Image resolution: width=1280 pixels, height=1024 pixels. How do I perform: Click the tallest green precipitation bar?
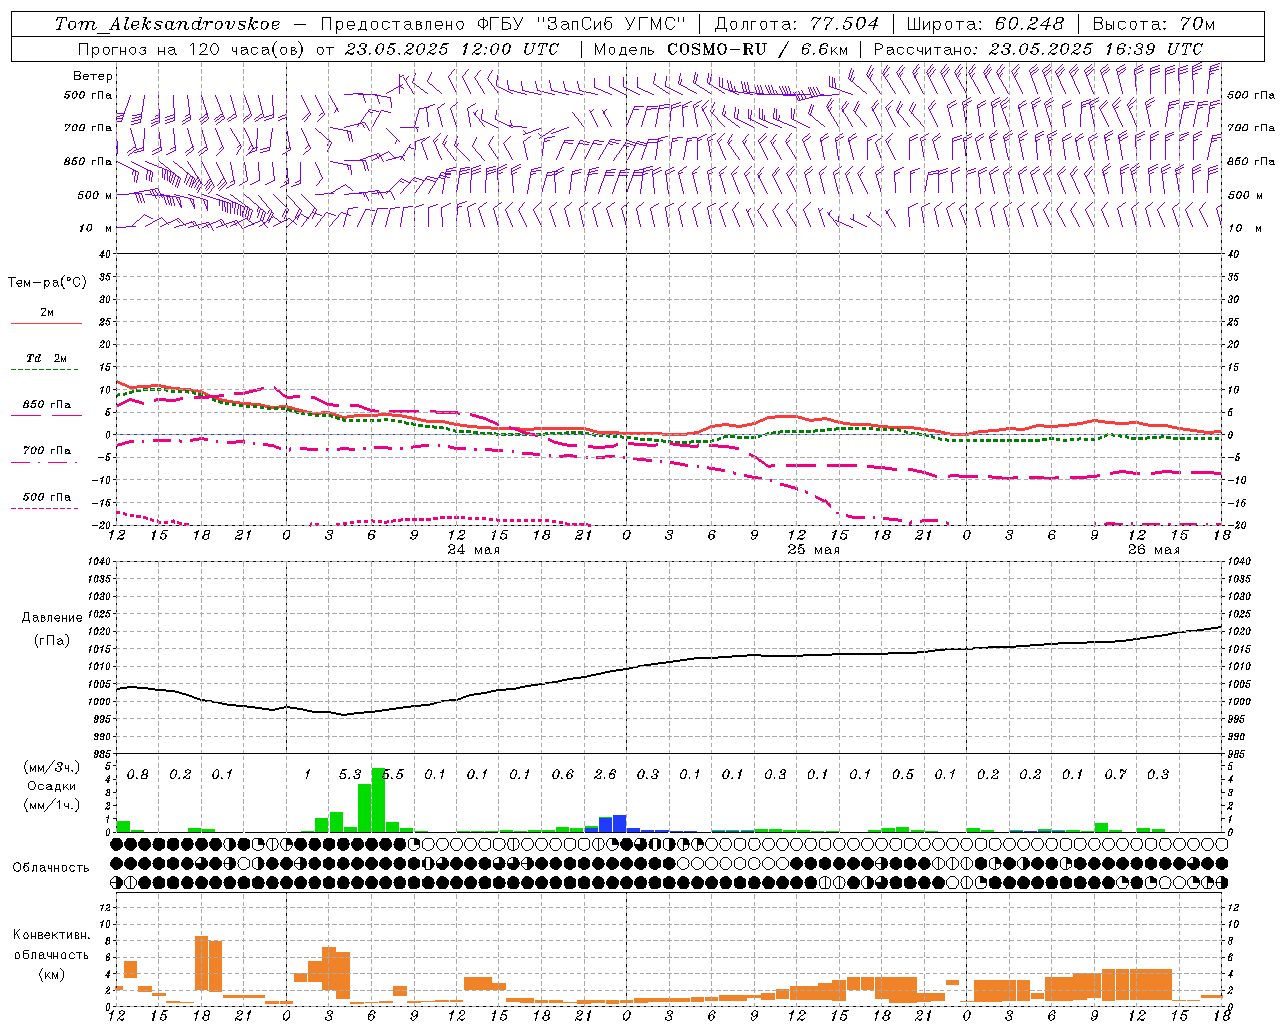[379, 800]
